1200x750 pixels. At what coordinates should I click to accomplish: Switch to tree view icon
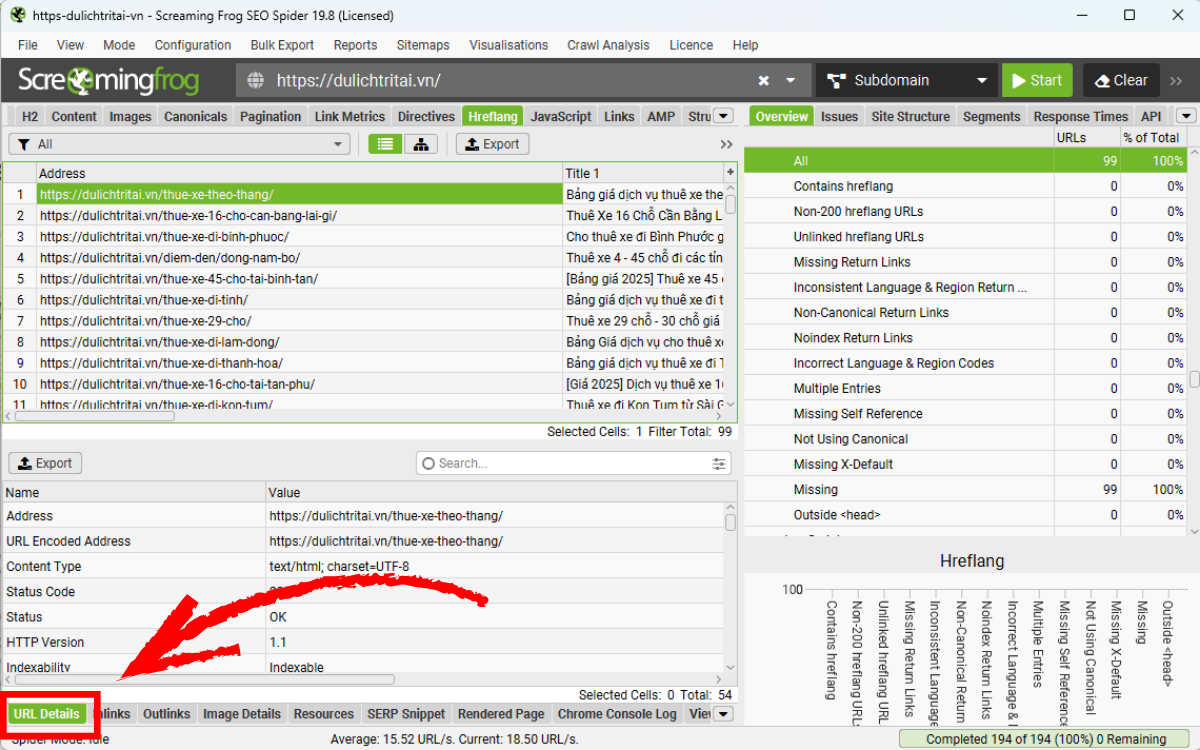point(420,144)
